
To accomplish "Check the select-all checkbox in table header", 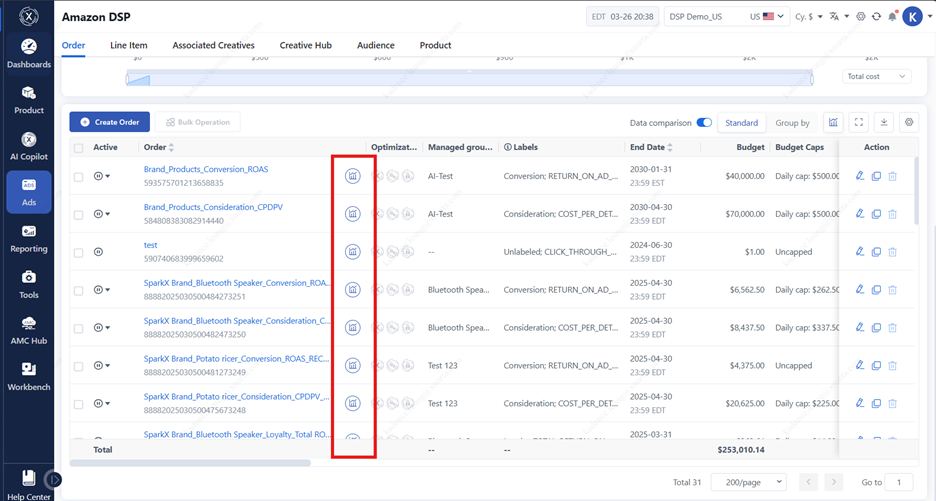I will [79, 148].
